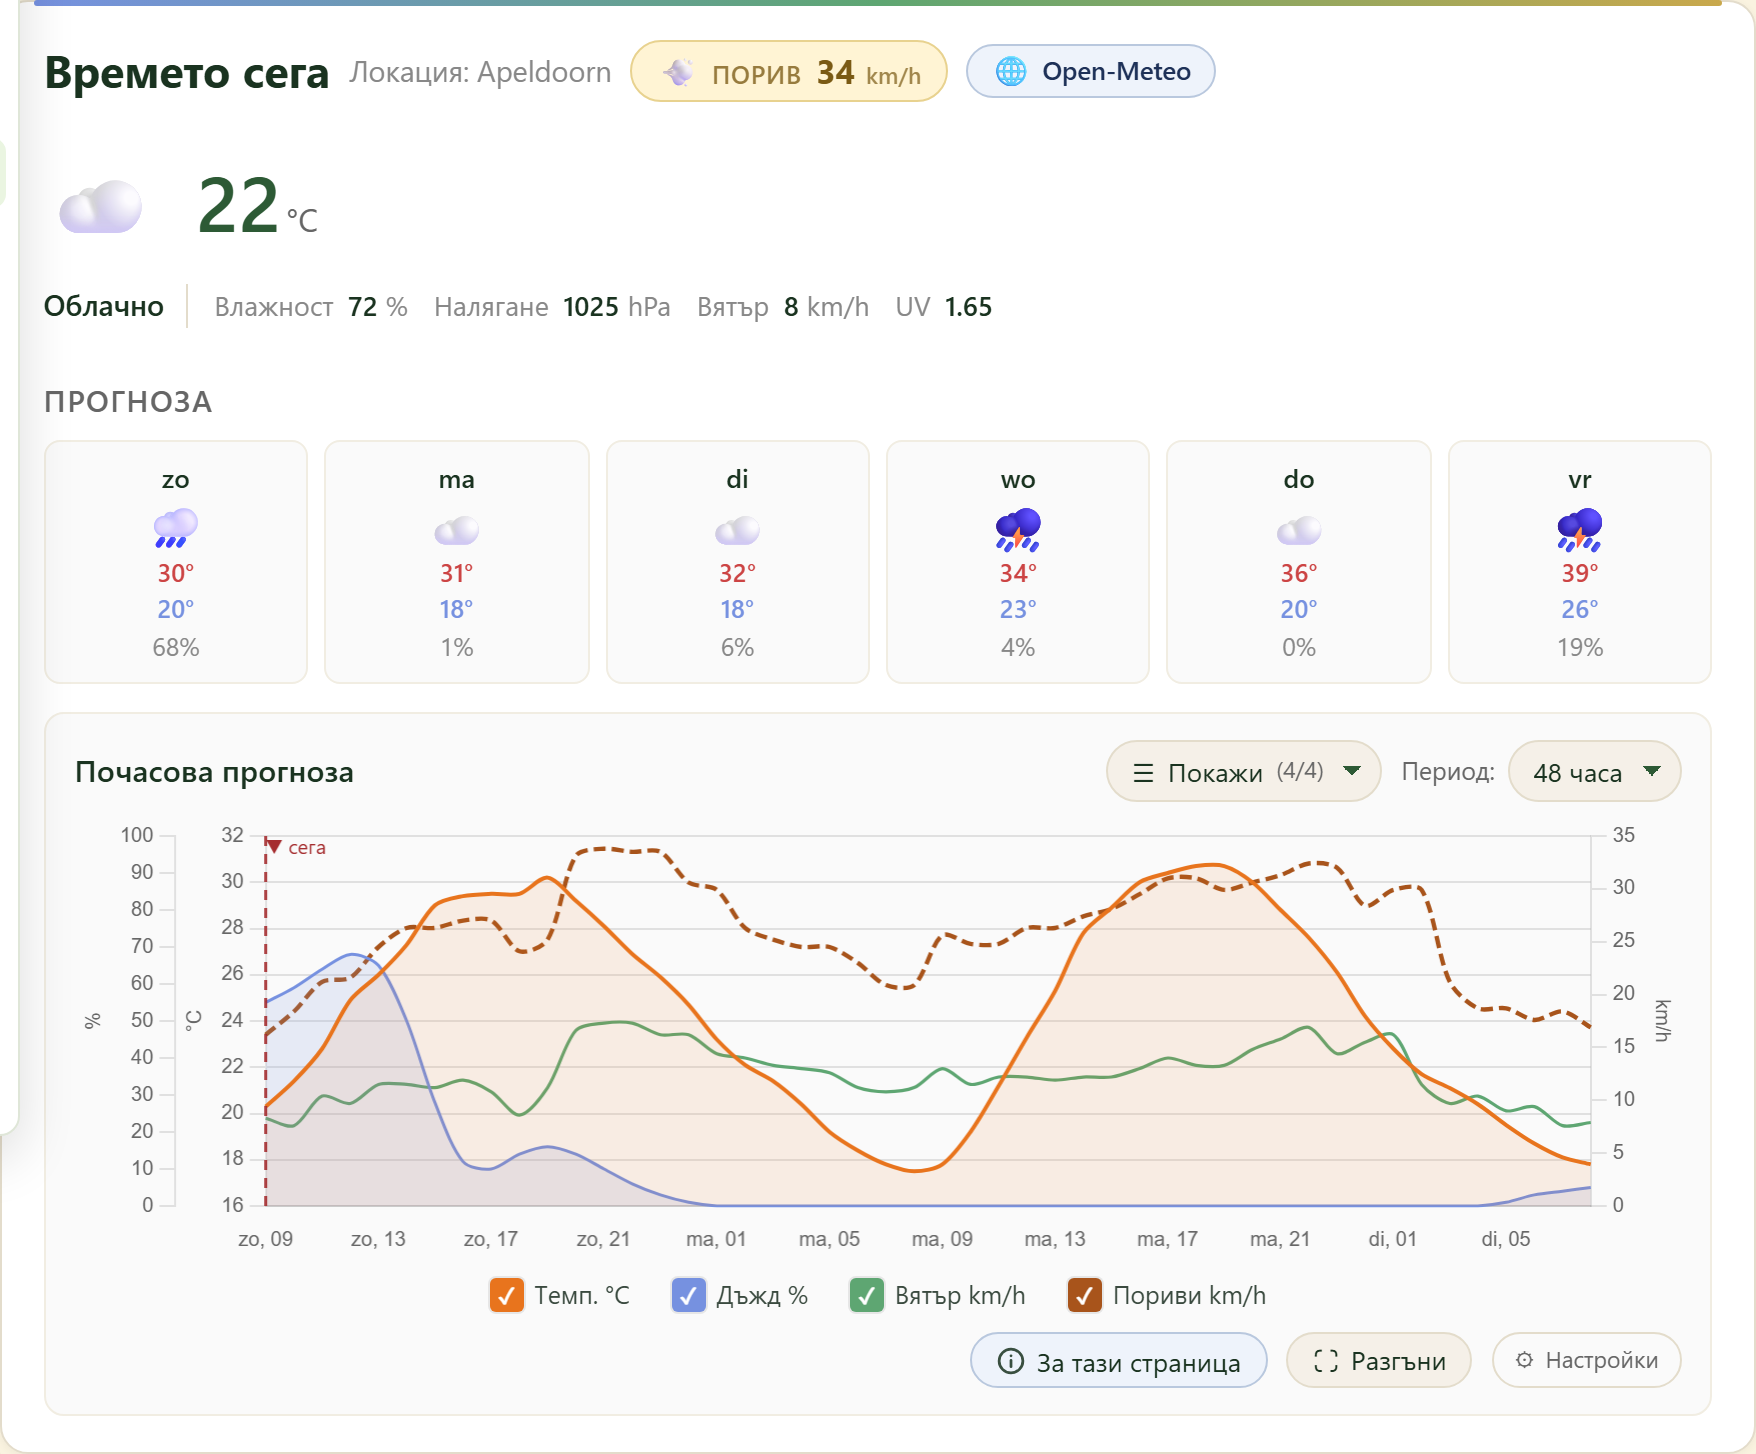Click the red сега marker on the chart
The width and height of the screenshot is (1756, 1454).
(x=296, y=847)
